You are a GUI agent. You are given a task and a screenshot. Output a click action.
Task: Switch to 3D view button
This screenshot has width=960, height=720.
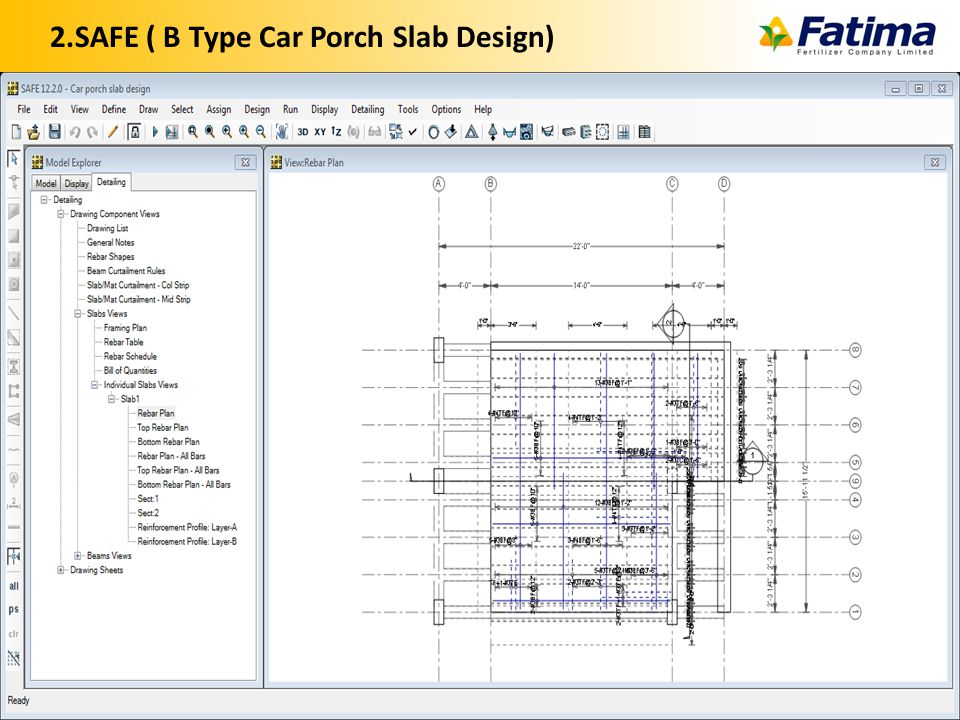[x=302, y=132]
